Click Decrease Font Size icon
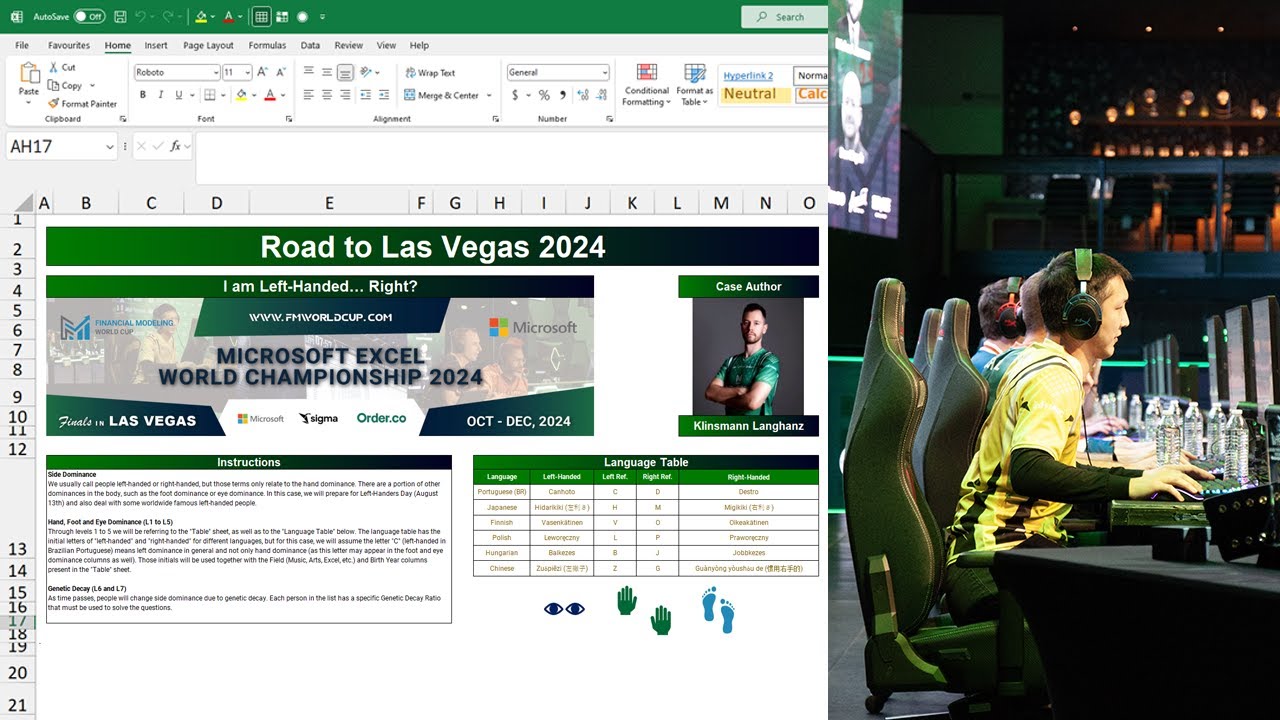 pos(279,72)
